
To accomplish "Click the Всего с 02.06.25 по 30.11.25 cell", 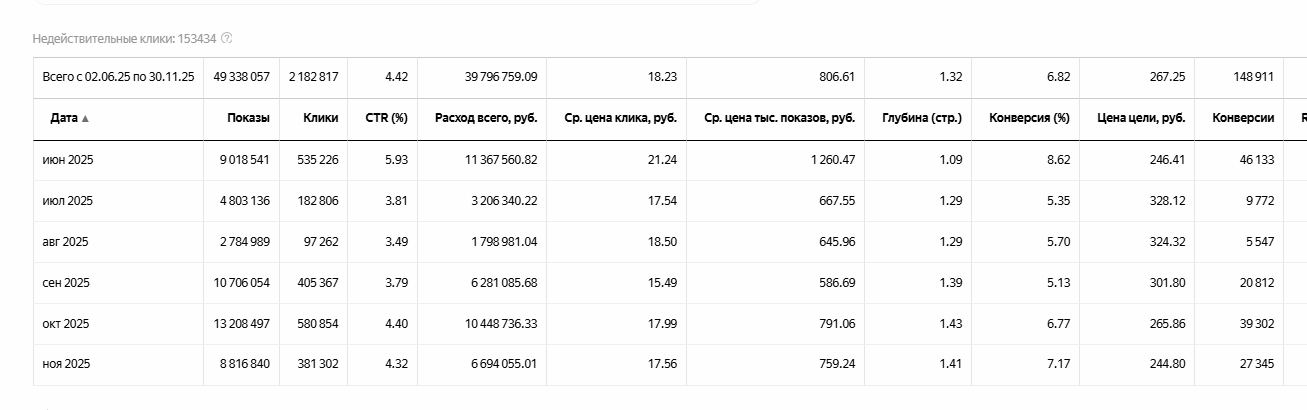I will (x=118, y=77).
